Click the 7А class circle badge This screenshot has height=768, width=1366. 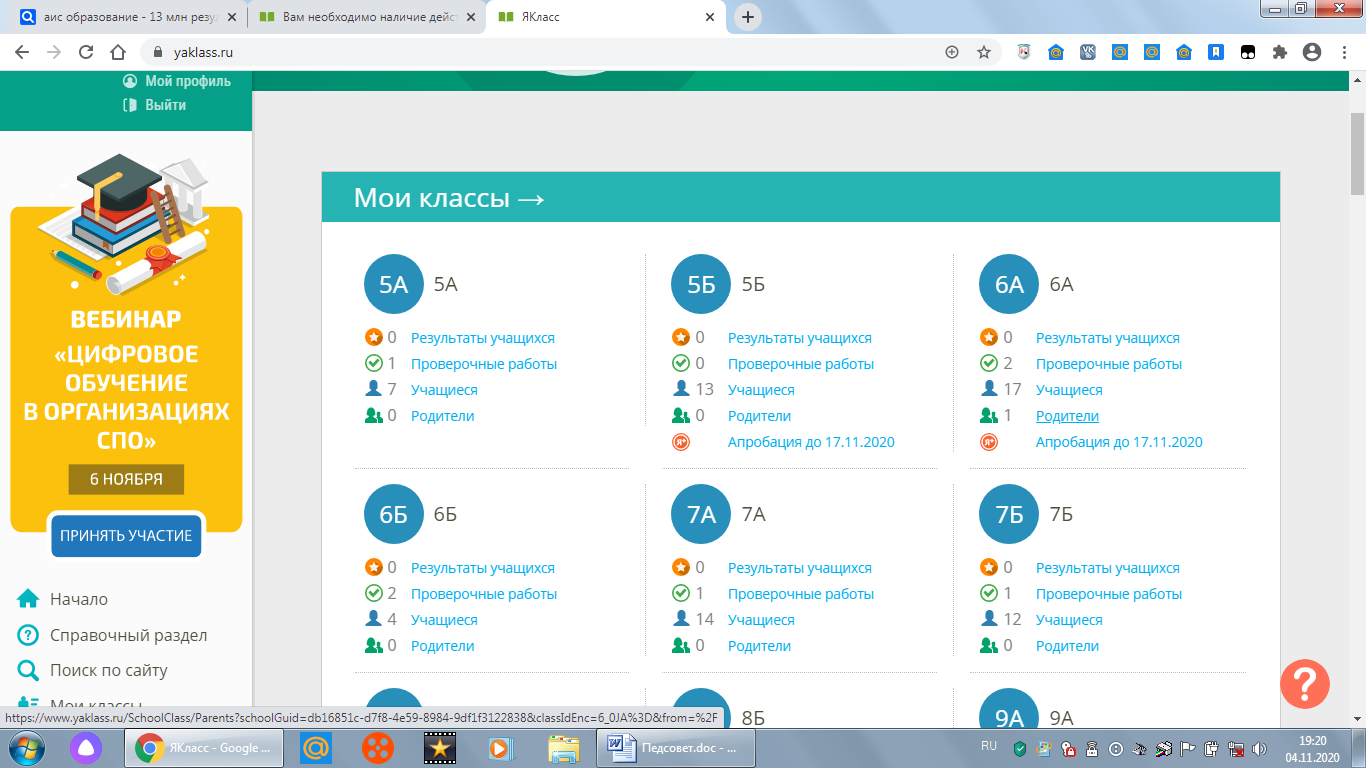(x=702, y=515)
